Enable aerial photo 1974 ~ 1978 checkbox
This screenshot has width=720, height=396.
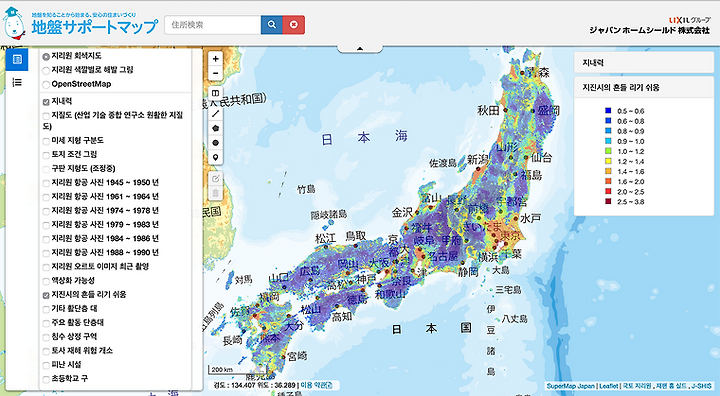tap(46, 211)
